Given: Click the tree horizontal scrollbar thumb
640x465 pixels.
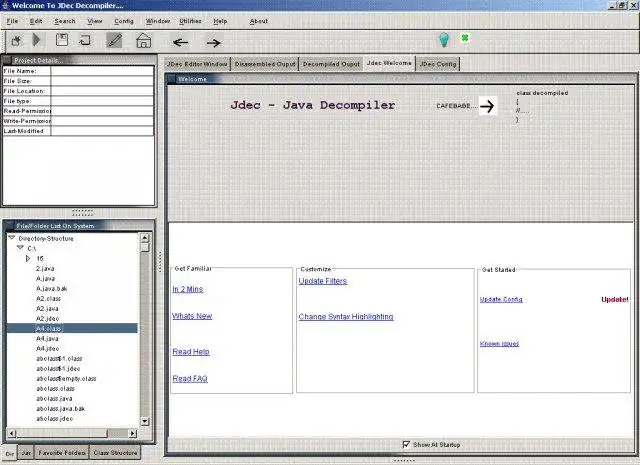Looking at the screenshot, I should tap(62, 433).
